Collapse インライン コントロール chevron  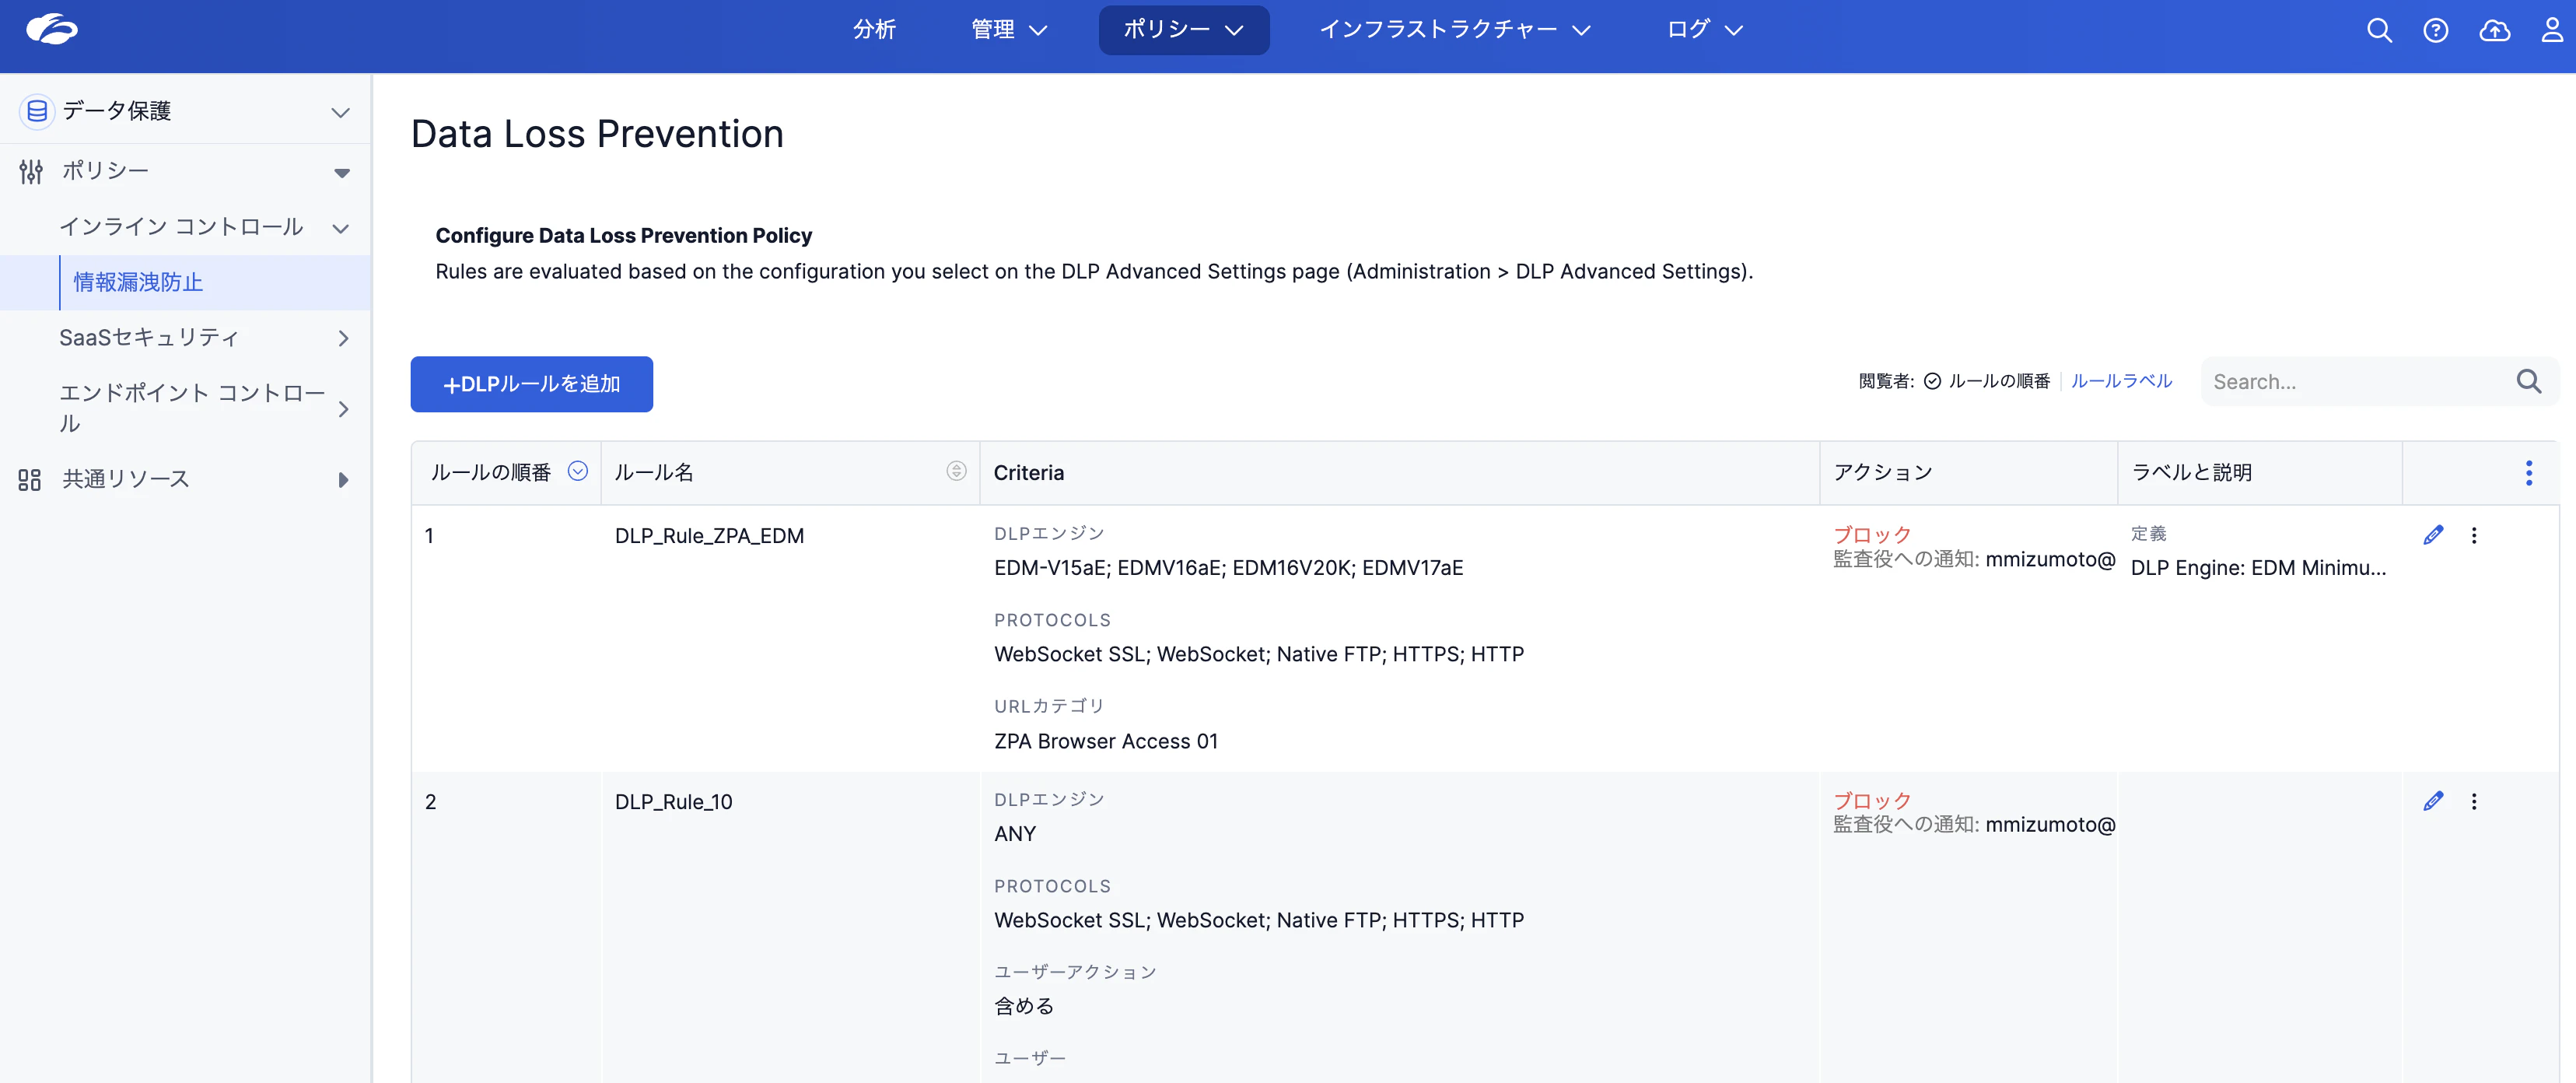point(340,228)
